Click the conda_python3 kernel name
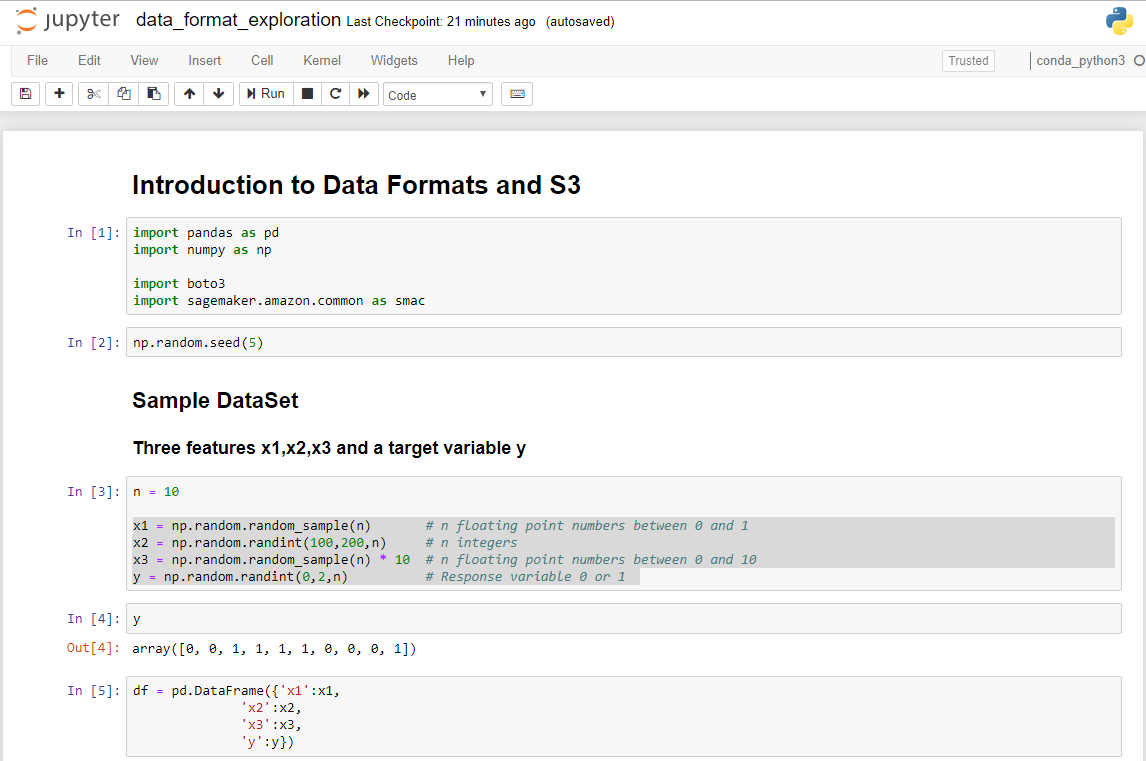This screenshot has height=761, width=1146. tap(1080, 61)
